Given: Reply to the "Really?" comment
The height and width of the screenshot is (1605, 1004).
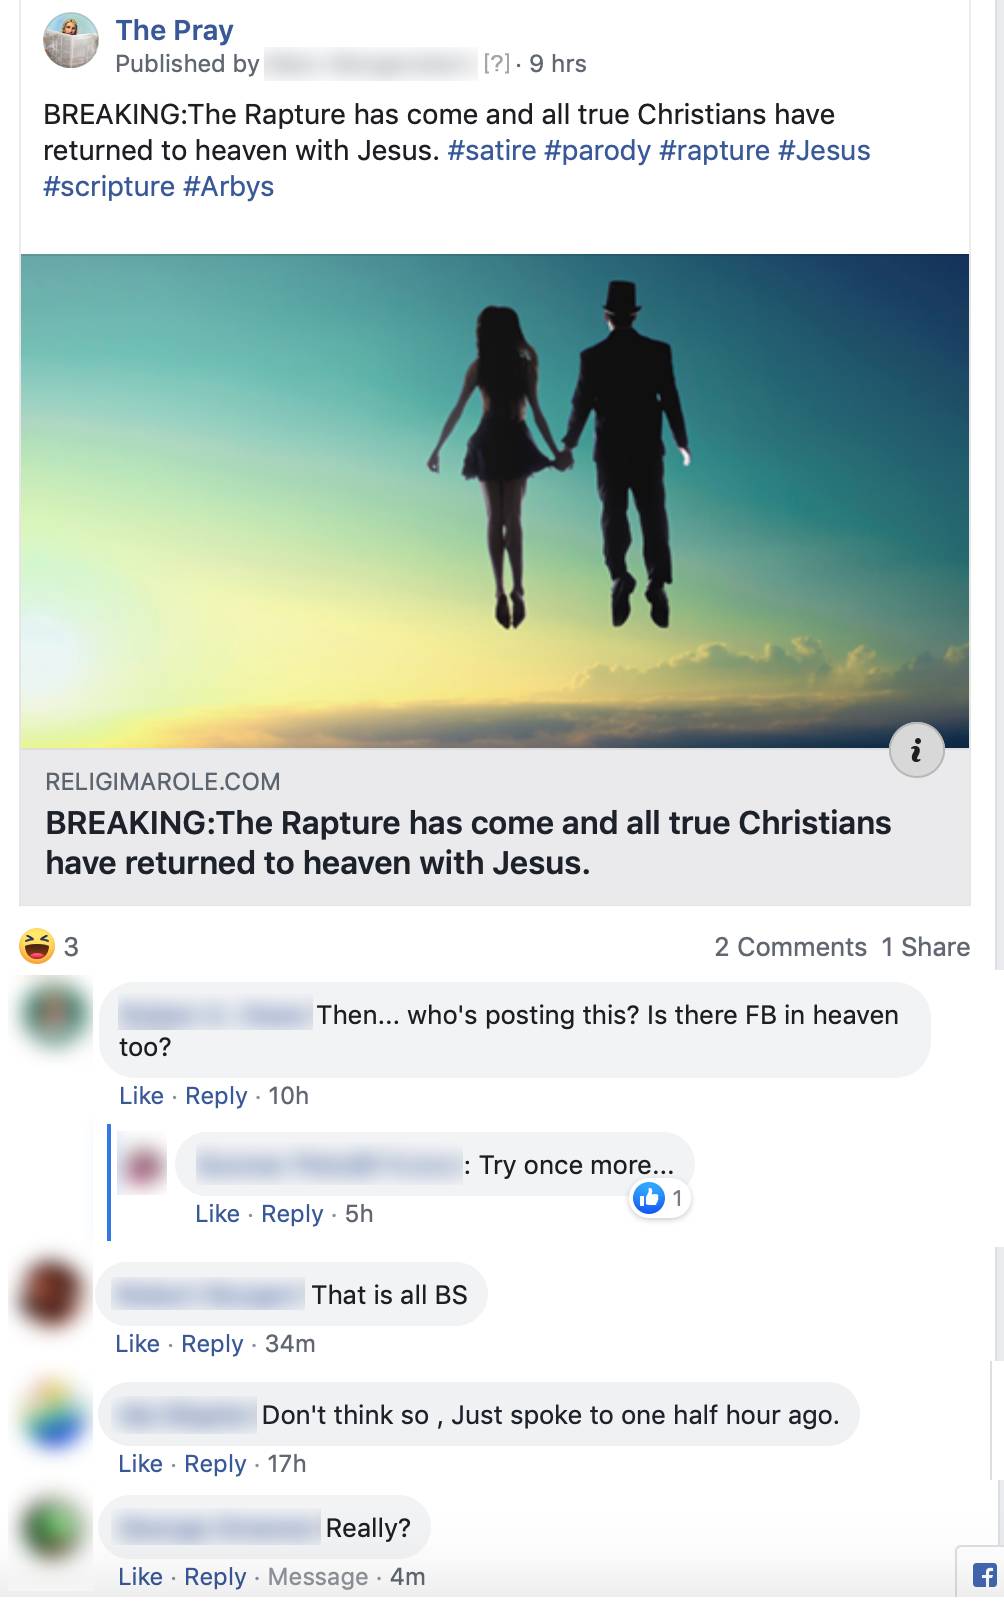Looking at the screenshot, I should 215,1577.
